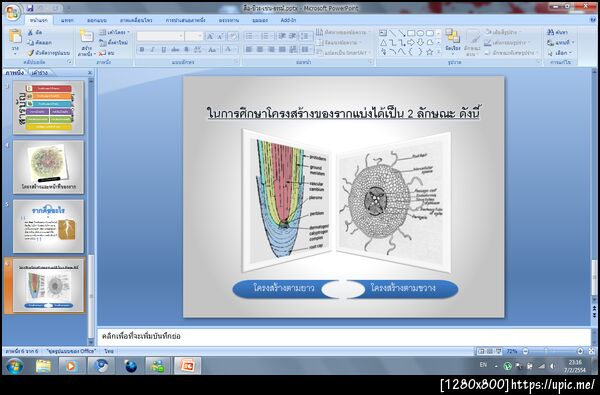The height and width of the screenshot is (395, 600).
Task: Toggle text shadow formatting
Action: pyautogui.click(x=187, y=49)
